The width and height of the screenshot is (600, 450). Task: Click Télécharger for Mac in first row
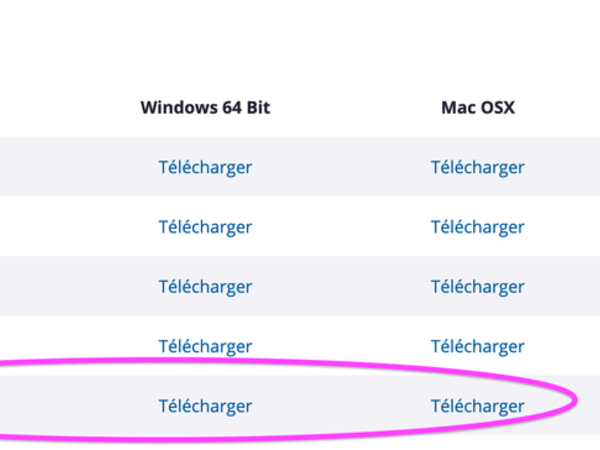pos(477,167)
